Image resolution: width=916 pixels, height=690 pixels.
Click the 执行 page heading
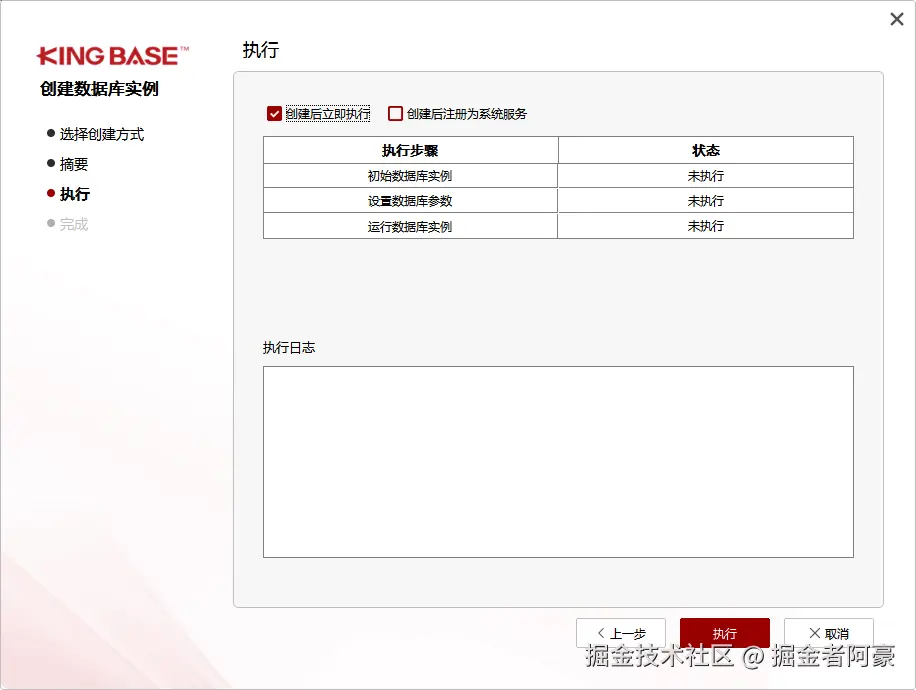[261, 50]
